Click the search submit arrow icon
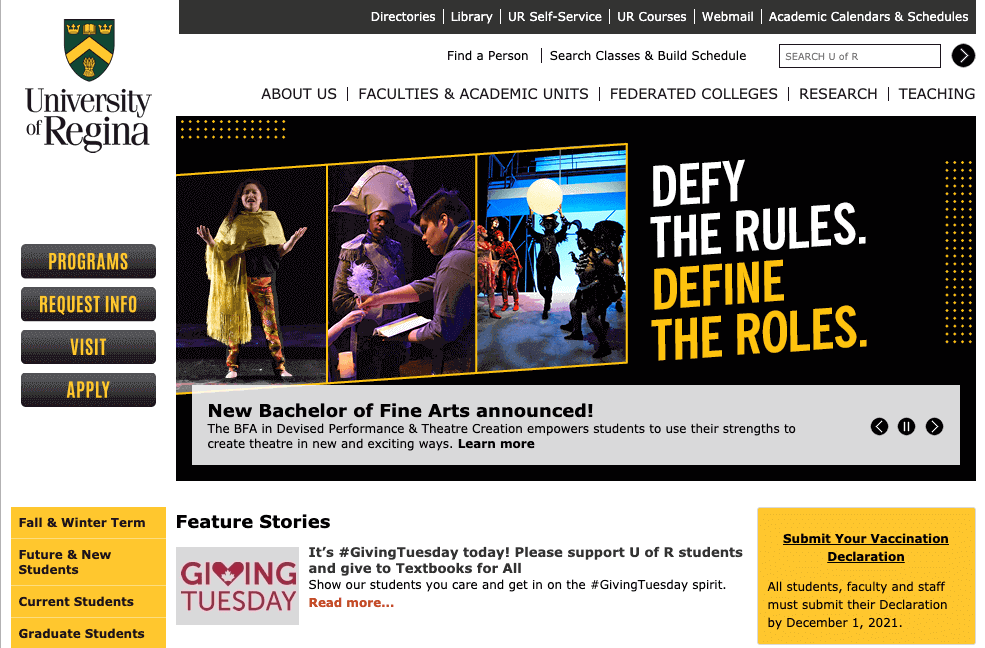This screenshot has height=648, width=985. click(x=963, y=56)
